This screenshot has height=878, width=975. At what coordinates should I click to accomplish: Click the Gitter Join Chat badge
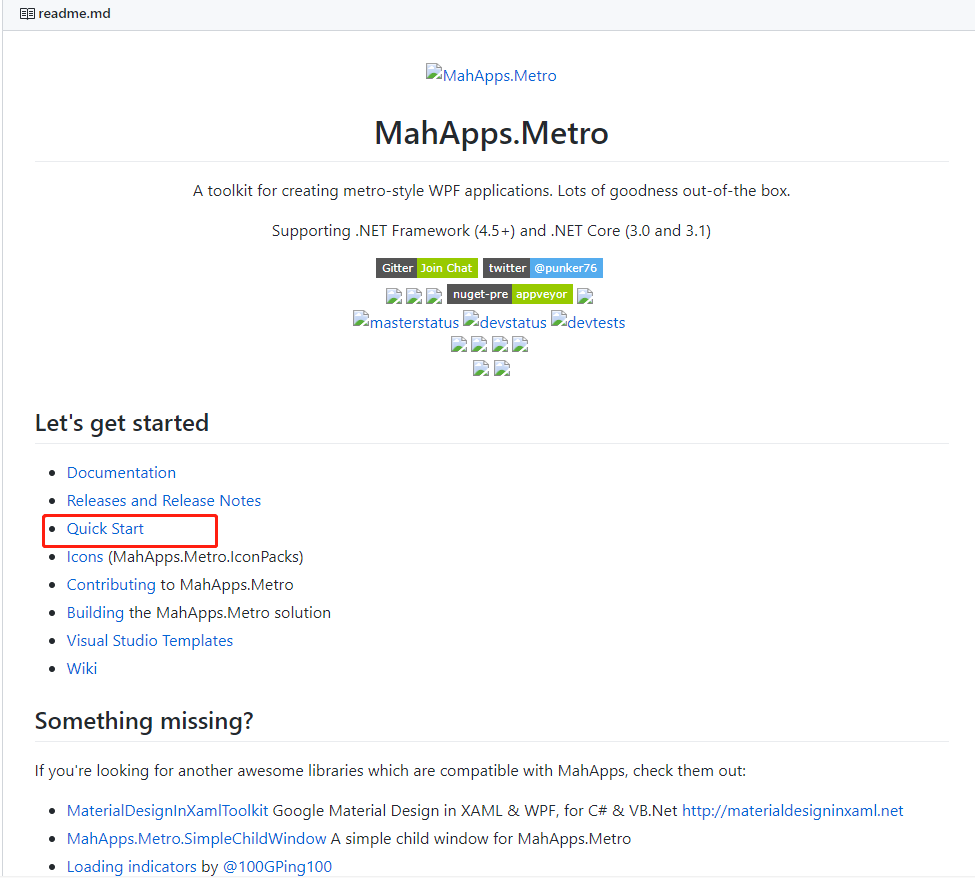pyautogui.click(x=427, y=268)
